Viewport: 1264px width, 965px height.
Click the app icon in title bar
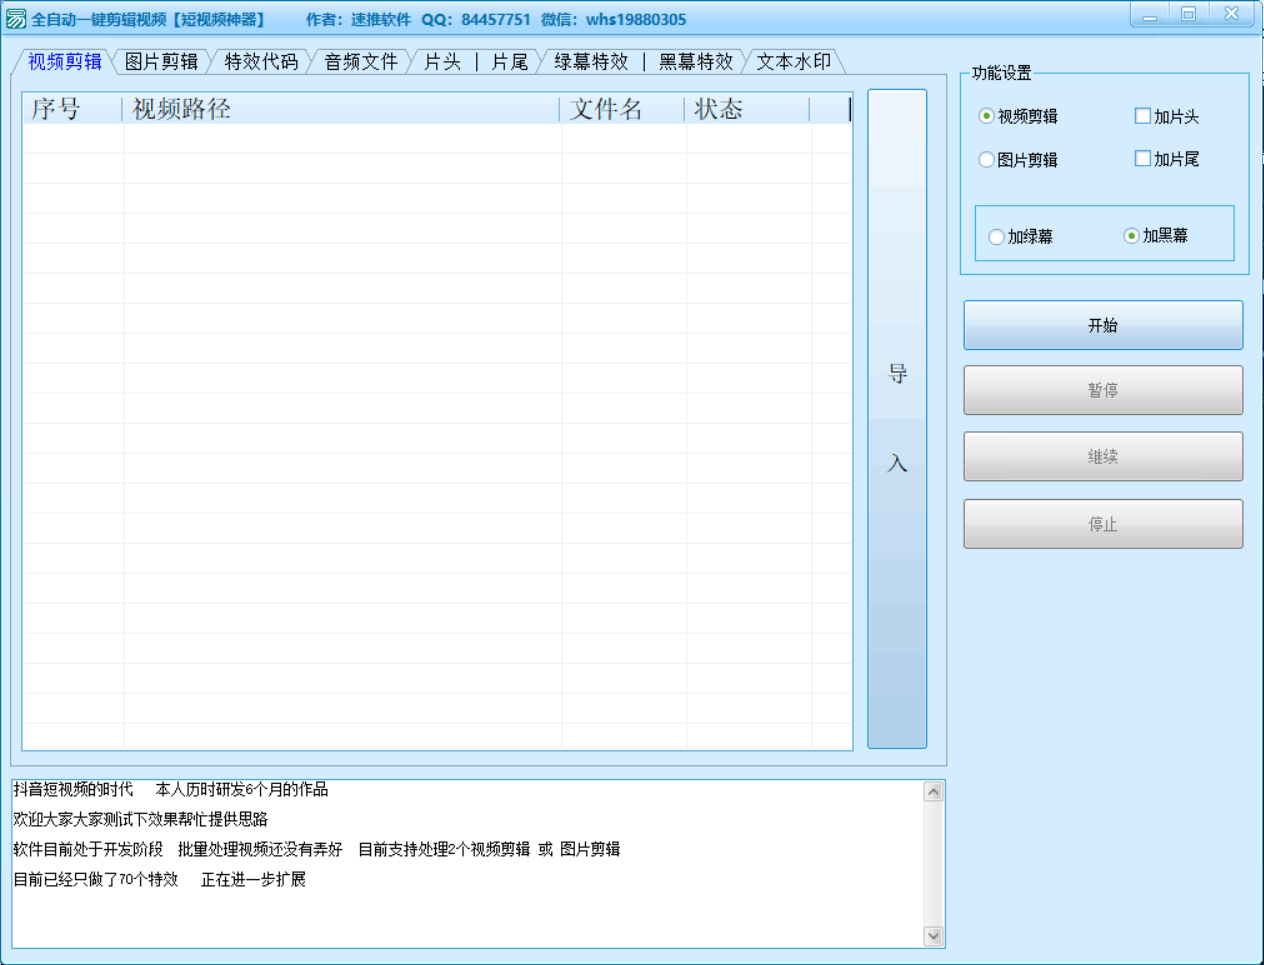[16, 19]
